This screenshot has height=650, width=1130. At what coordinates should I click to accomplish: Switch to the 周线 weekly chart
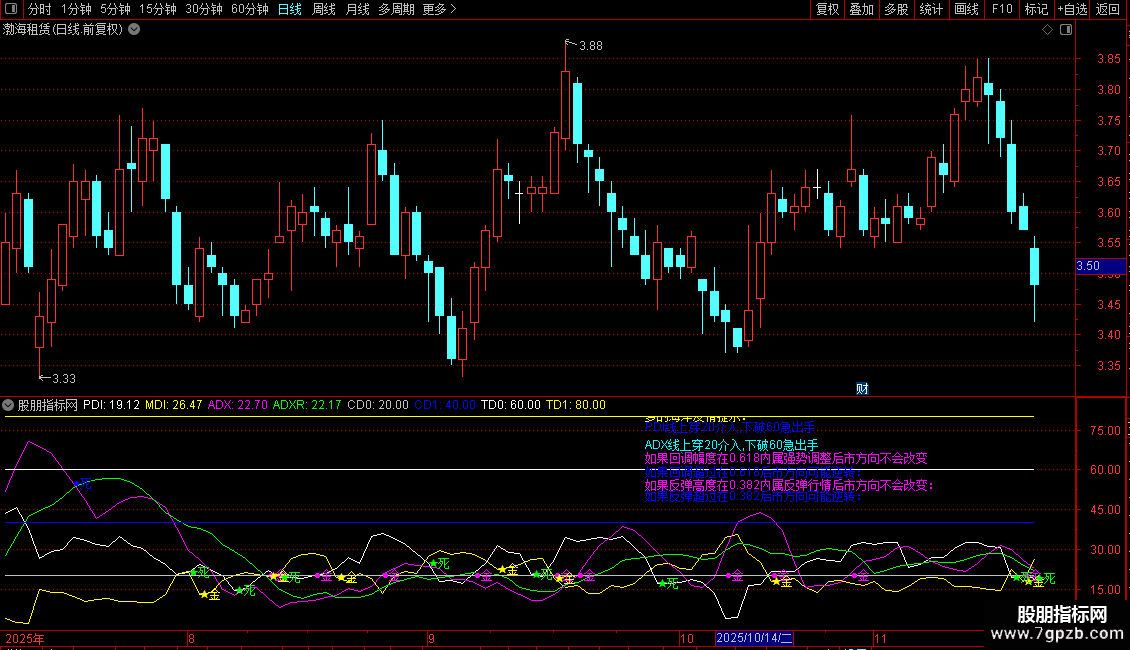324,10
